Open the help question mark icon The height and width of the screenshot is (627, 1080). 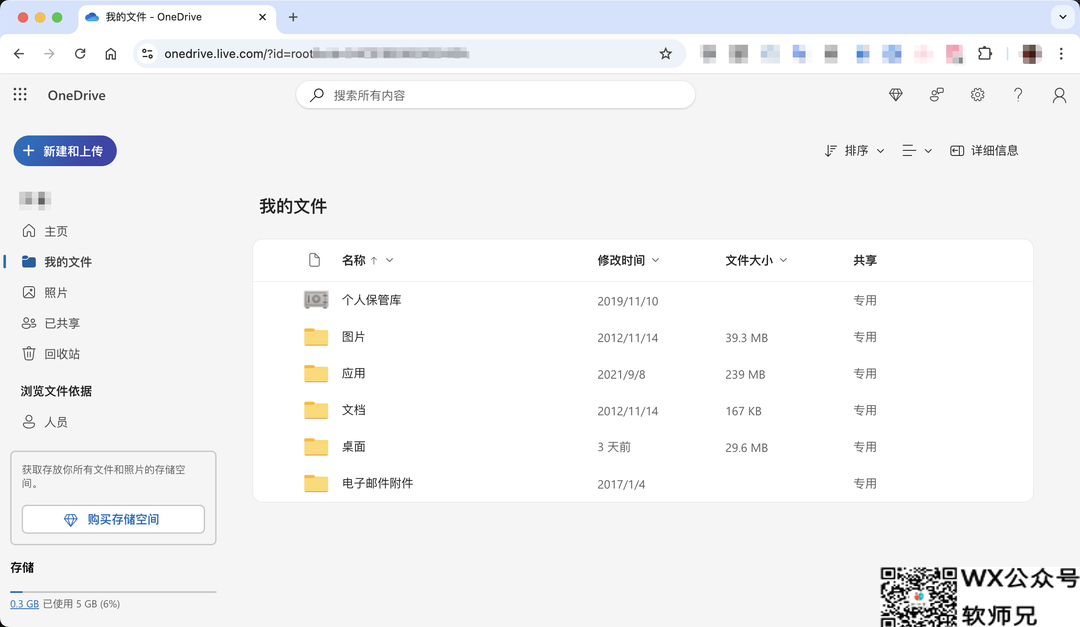click(x=1018, y=95)
